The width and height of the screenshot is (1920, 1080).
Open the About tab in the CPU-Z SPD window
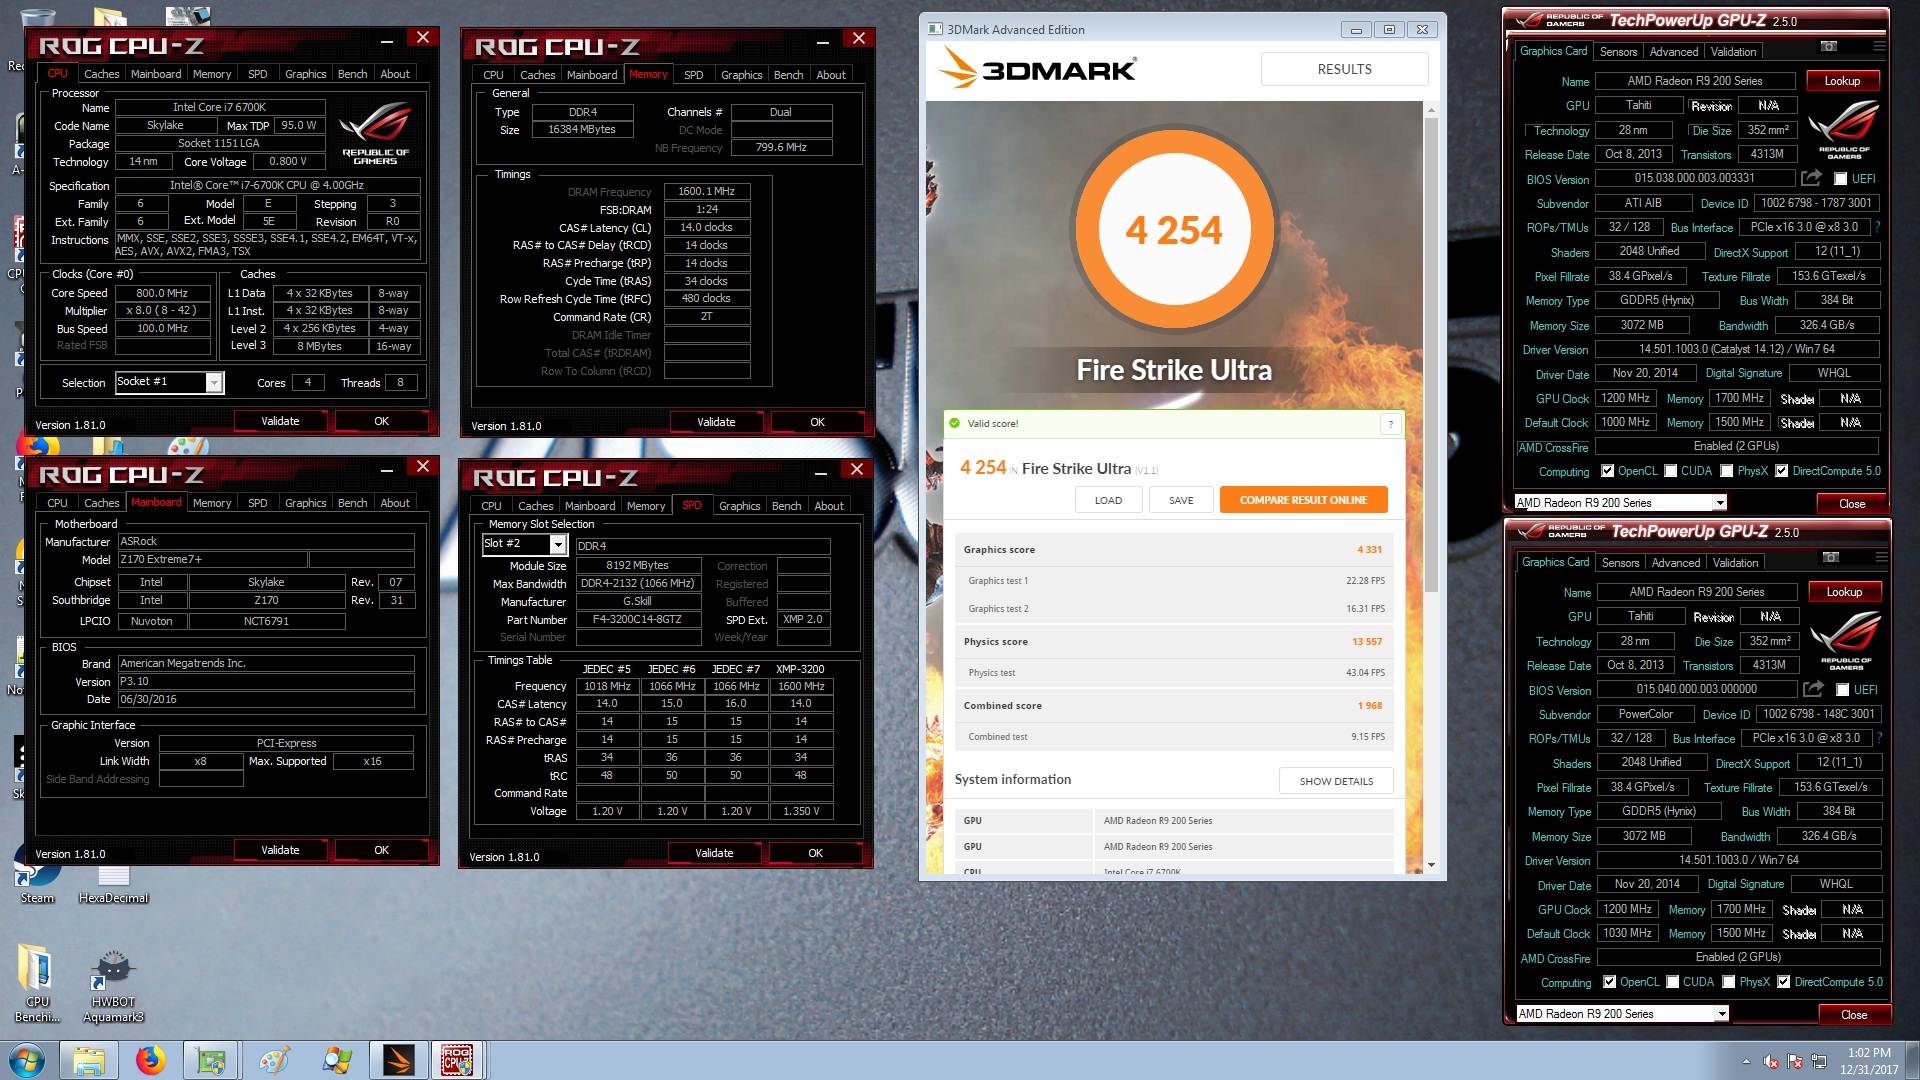[828, 506]
